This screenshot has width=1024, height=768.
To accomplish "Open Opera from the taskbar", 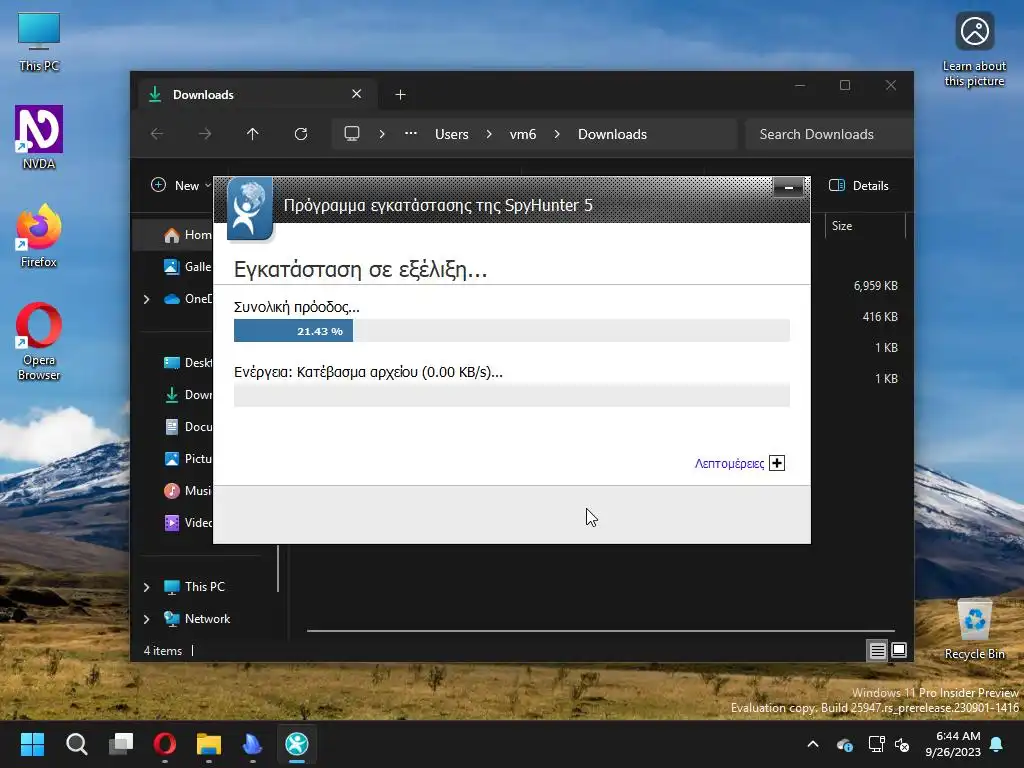I will pos(165,744).
